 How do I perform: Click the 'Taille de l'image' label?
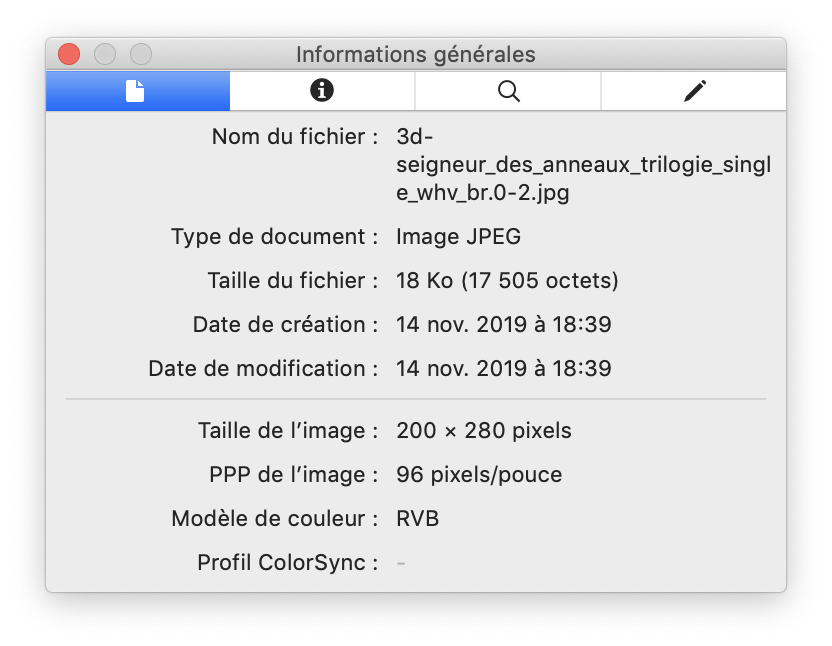288,431
